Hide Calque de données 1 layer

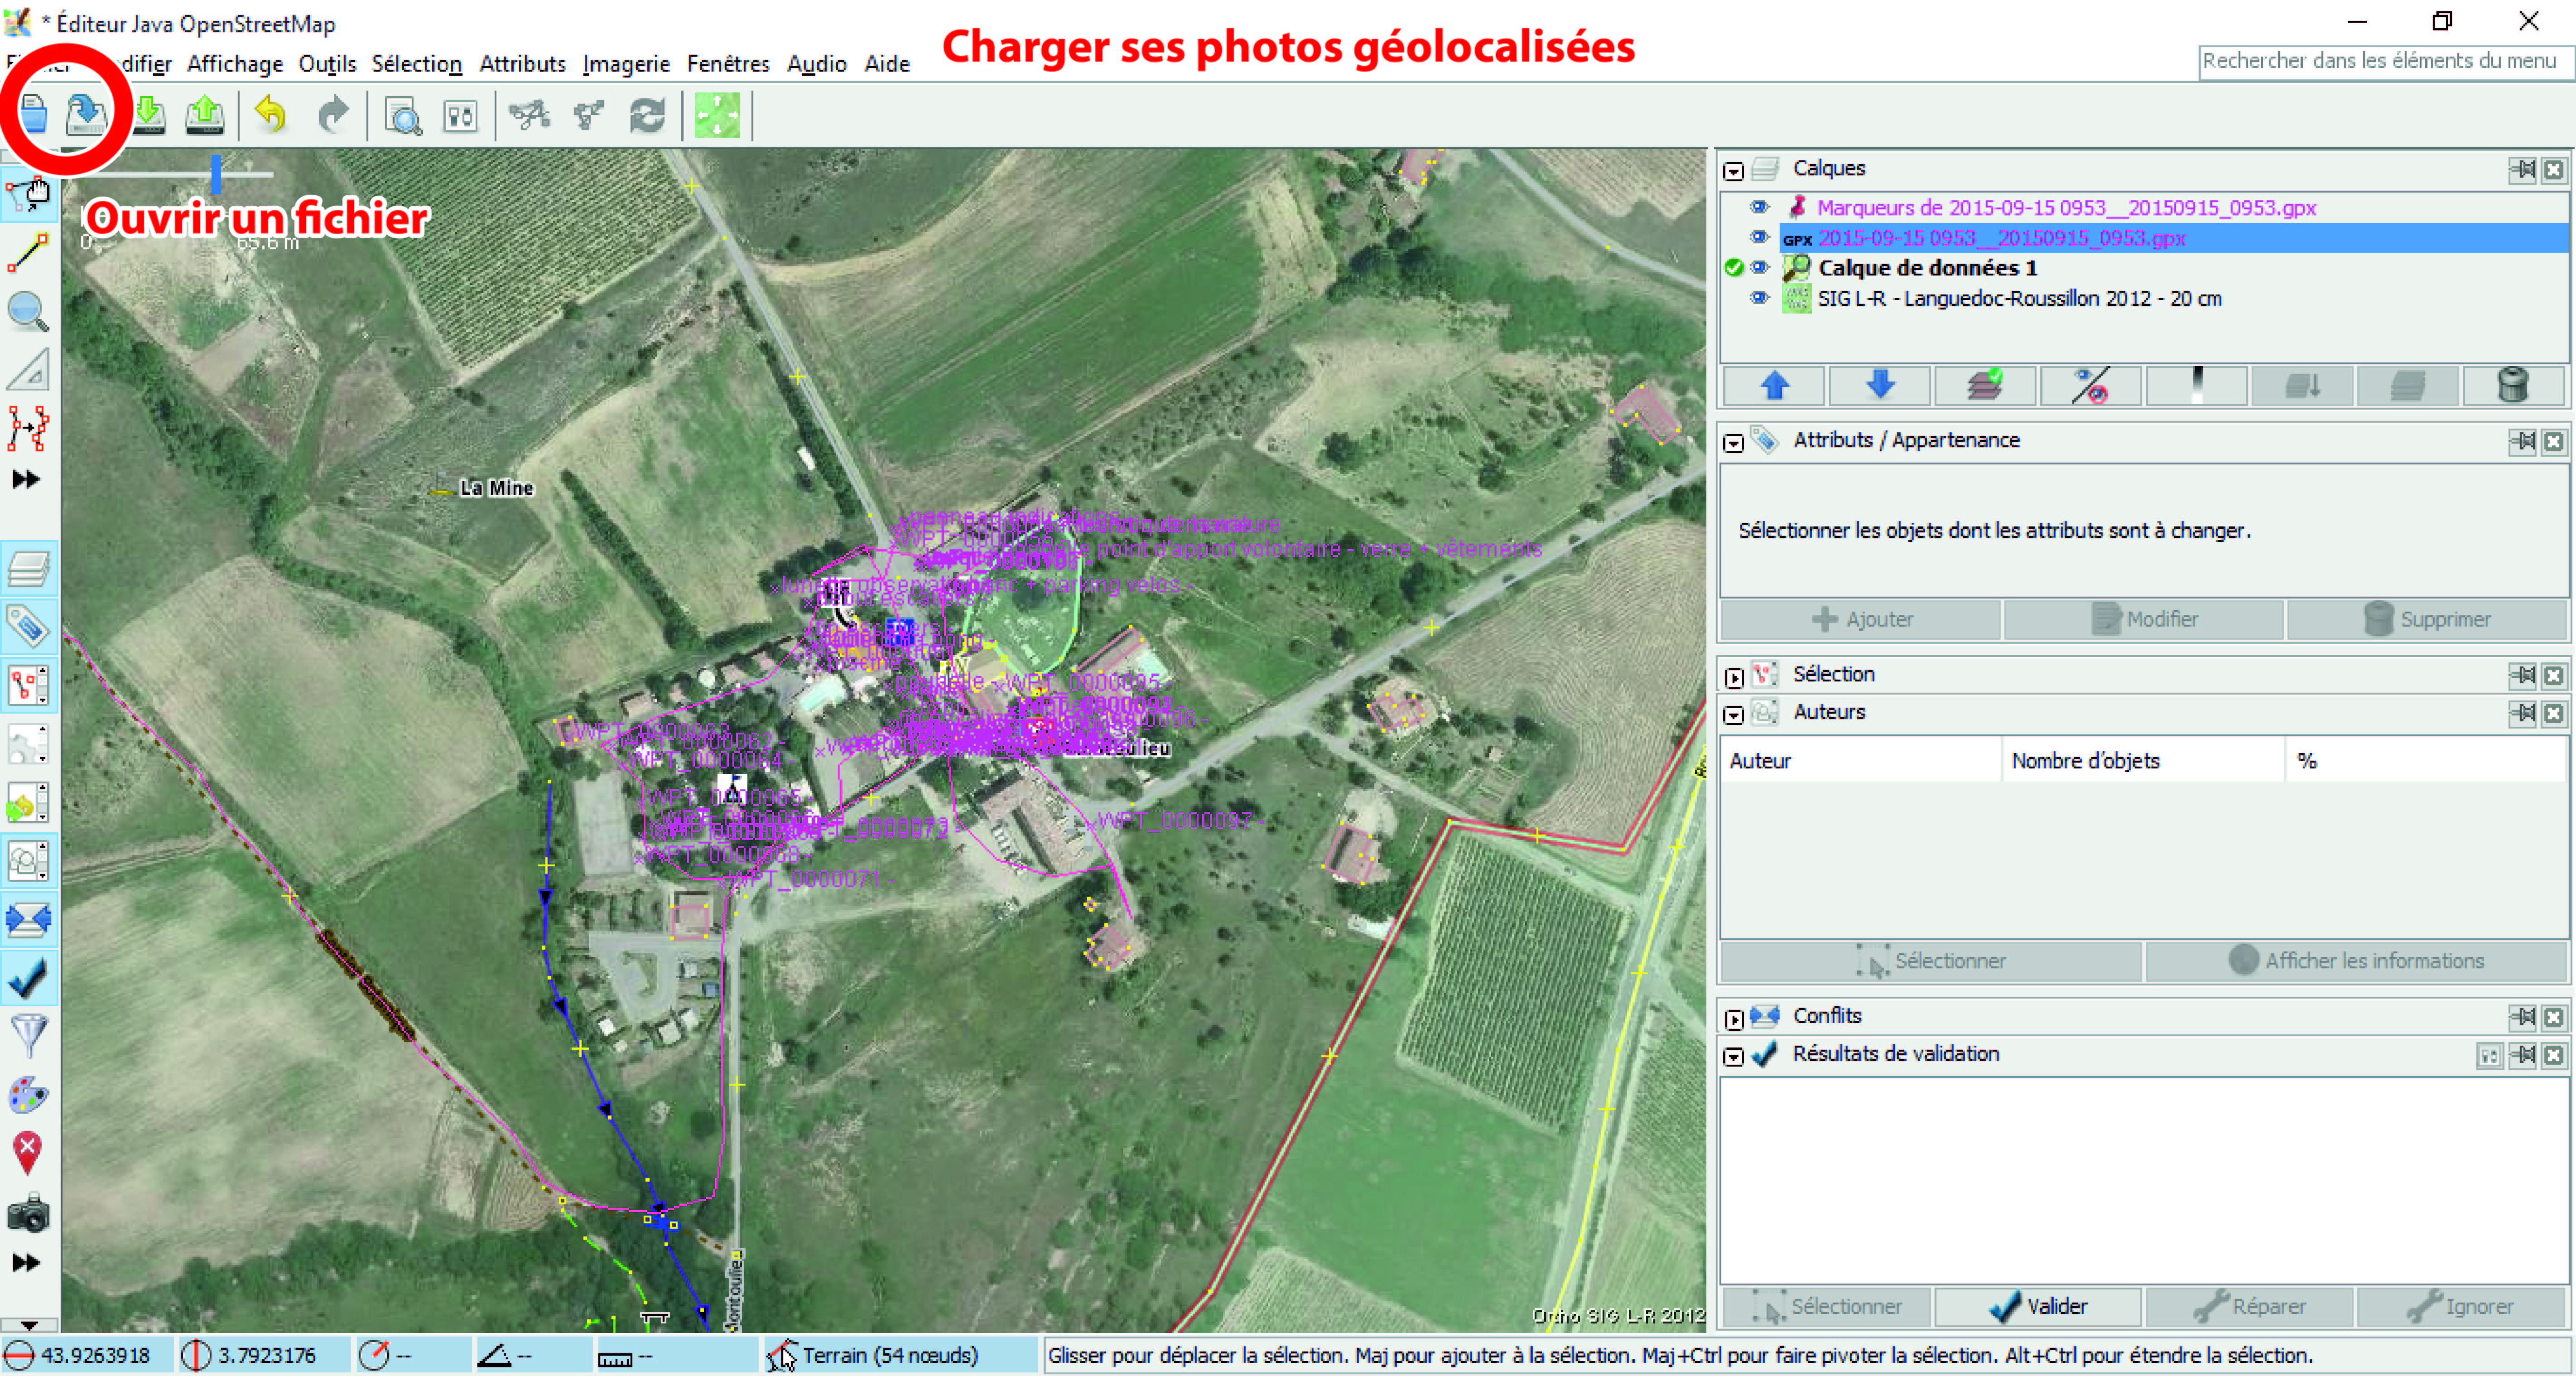[x=1759, y=268]
